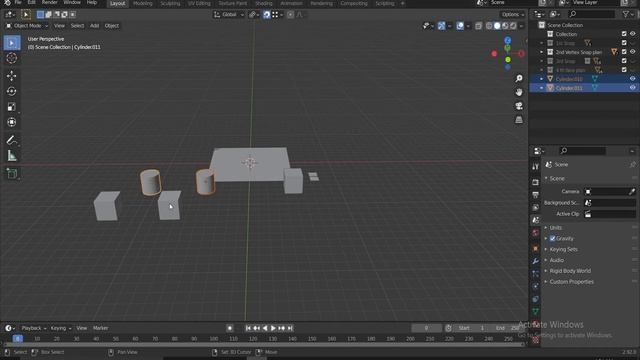Open the Physics properties tab
This screenshot has height=360, width=640.
pyautogui.click(x=536, y=286)
